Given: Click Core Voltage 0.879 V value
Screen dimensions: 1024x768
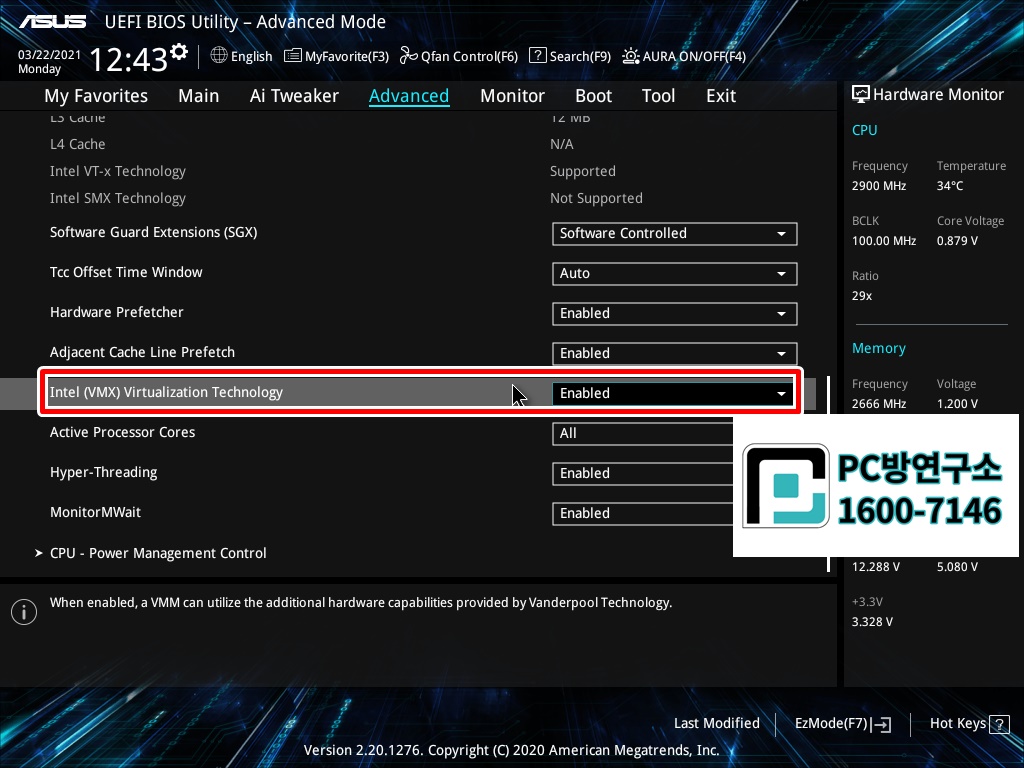Looking at the screenshot, I should coord(957,241).
